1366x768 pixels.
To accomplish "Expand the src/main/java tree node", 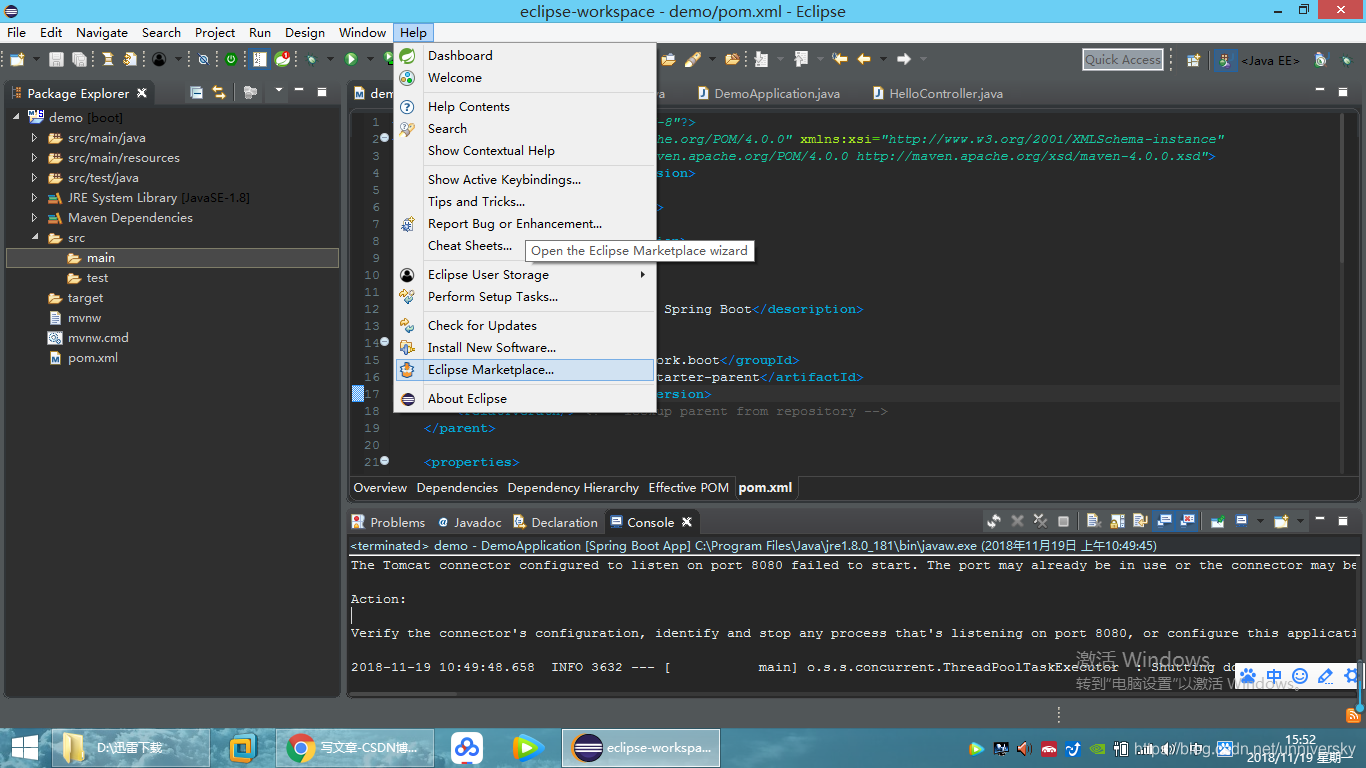I will (34, 138).
